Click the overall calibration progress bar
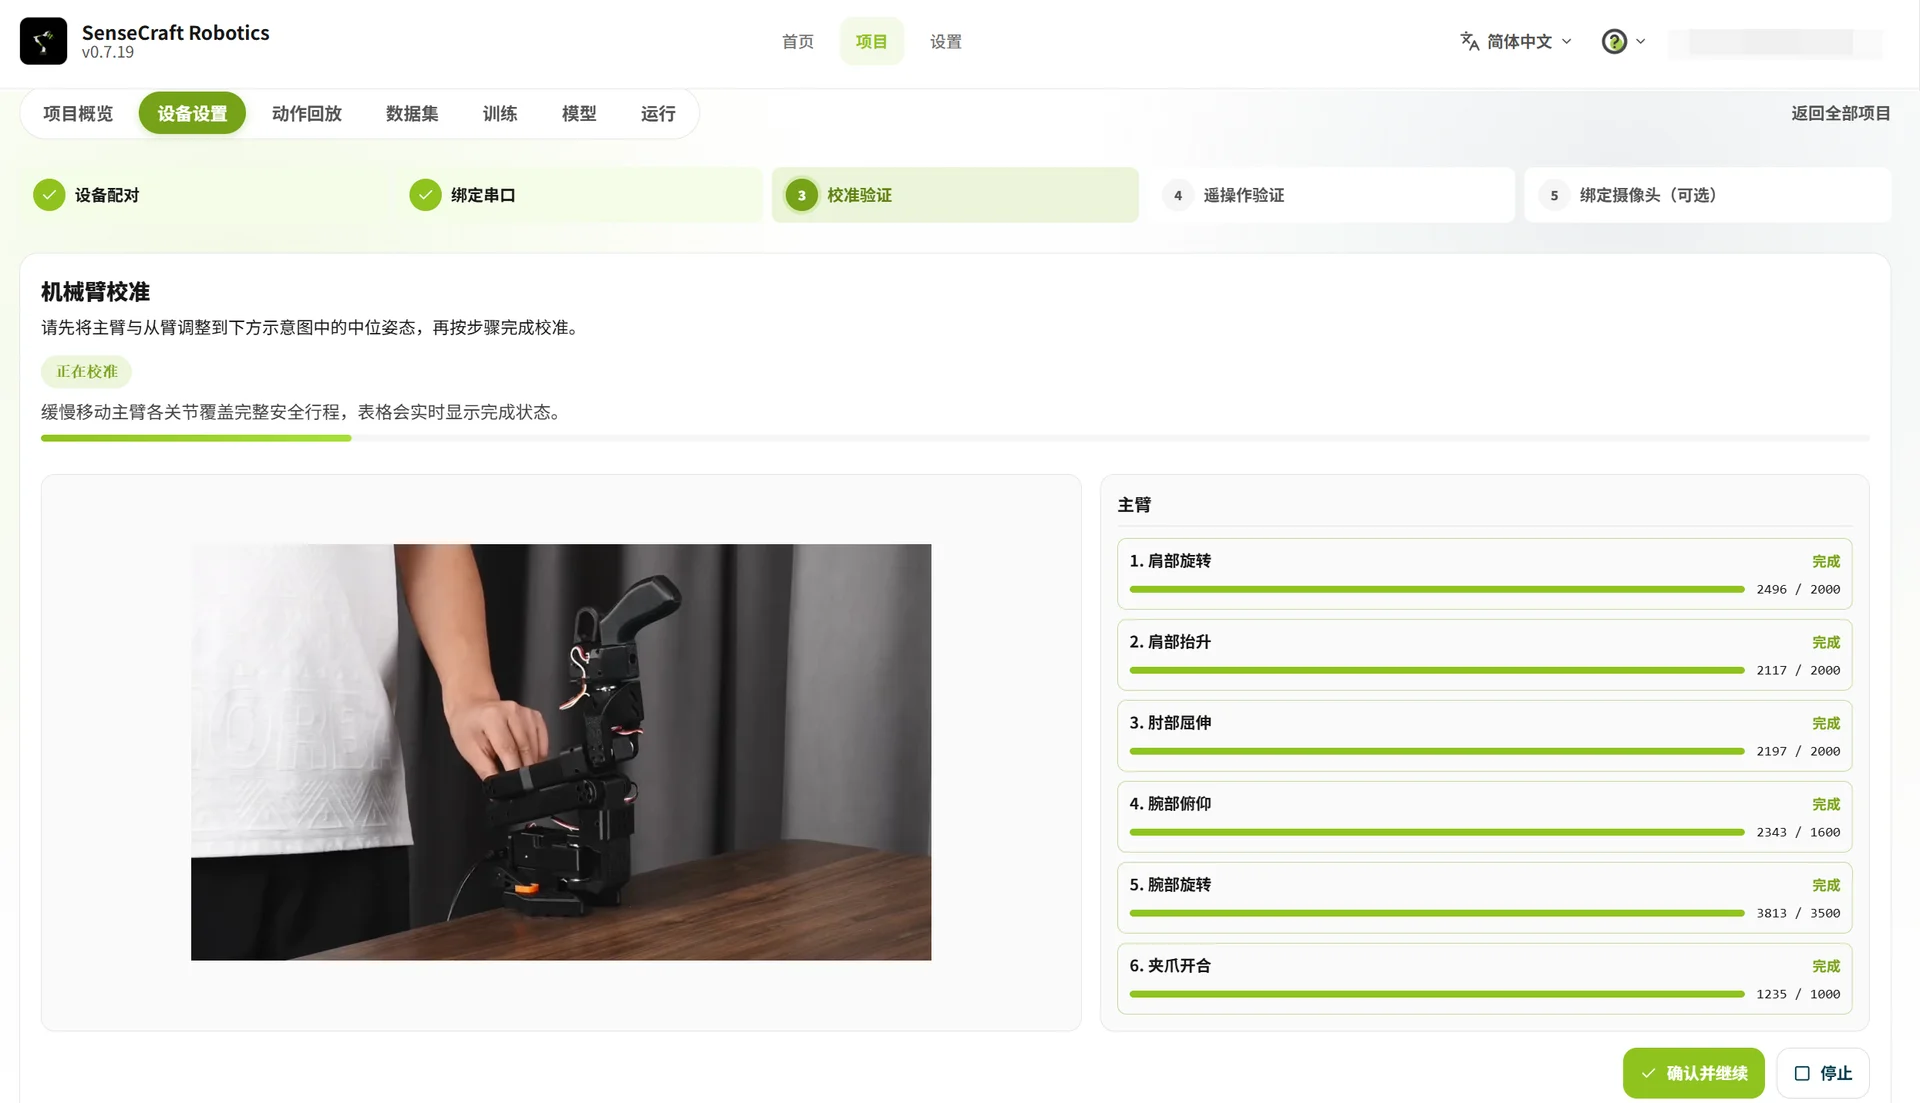1920x1103 pixels. click(x=955, y=438)
